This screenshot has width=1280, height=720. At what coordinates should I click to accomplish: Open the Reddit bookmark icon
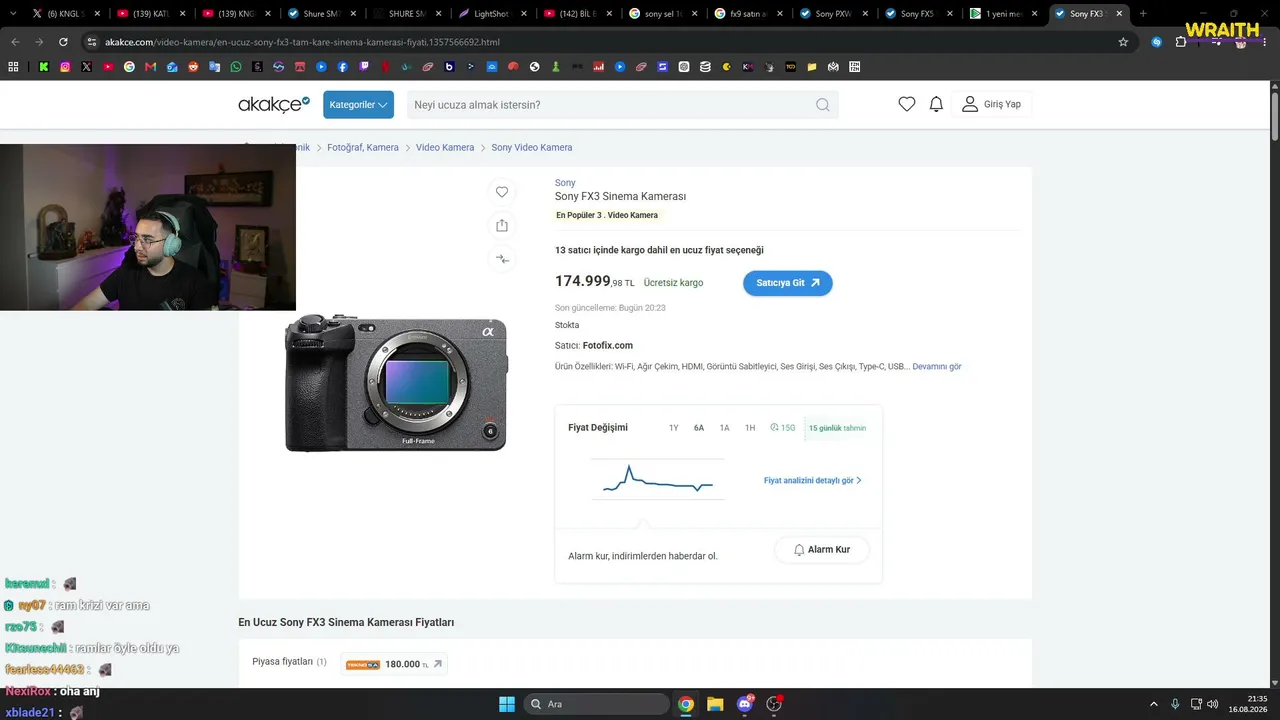[x=193, y=67]
